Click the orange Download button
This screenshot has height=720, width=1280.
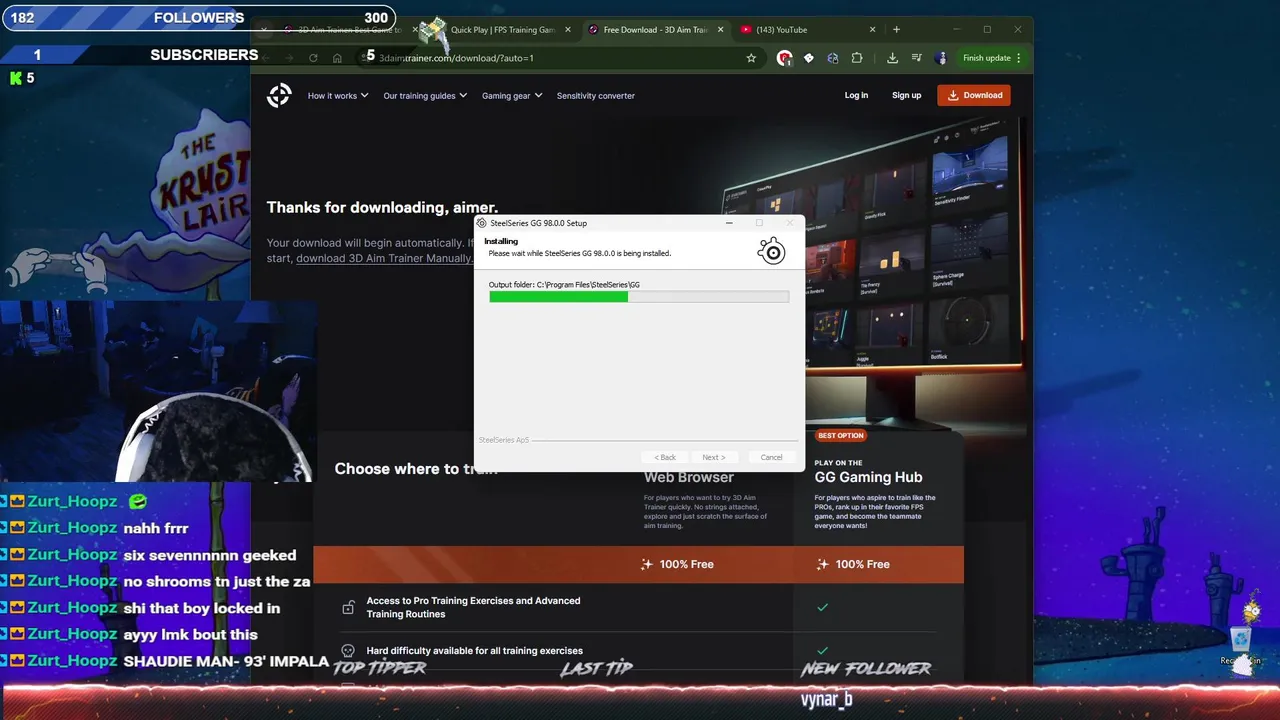pos(974,95)
